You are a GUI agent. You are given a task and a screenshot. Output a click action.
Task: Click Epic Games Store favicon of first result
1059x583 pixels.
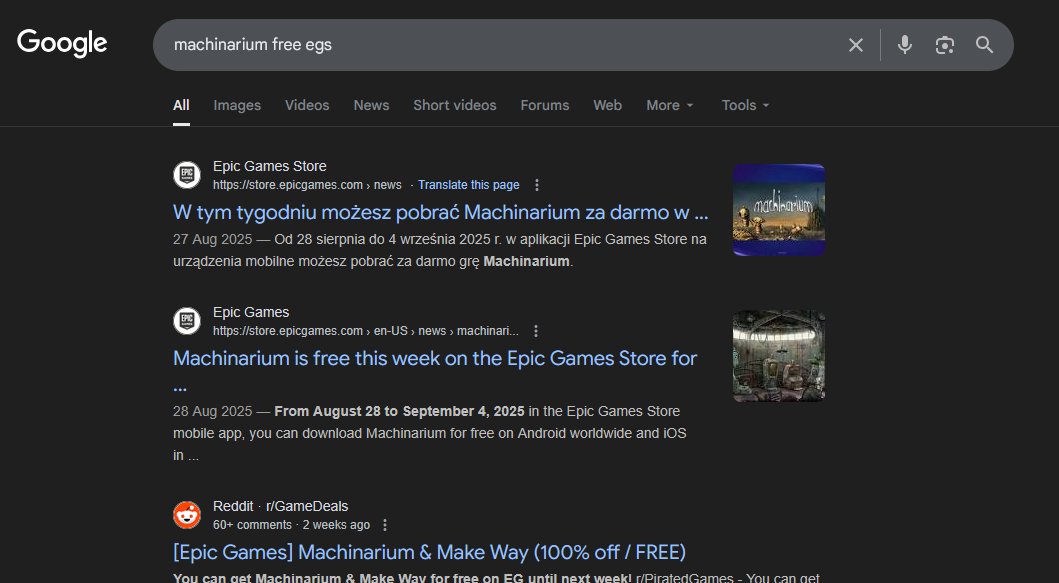click(187, 175)
